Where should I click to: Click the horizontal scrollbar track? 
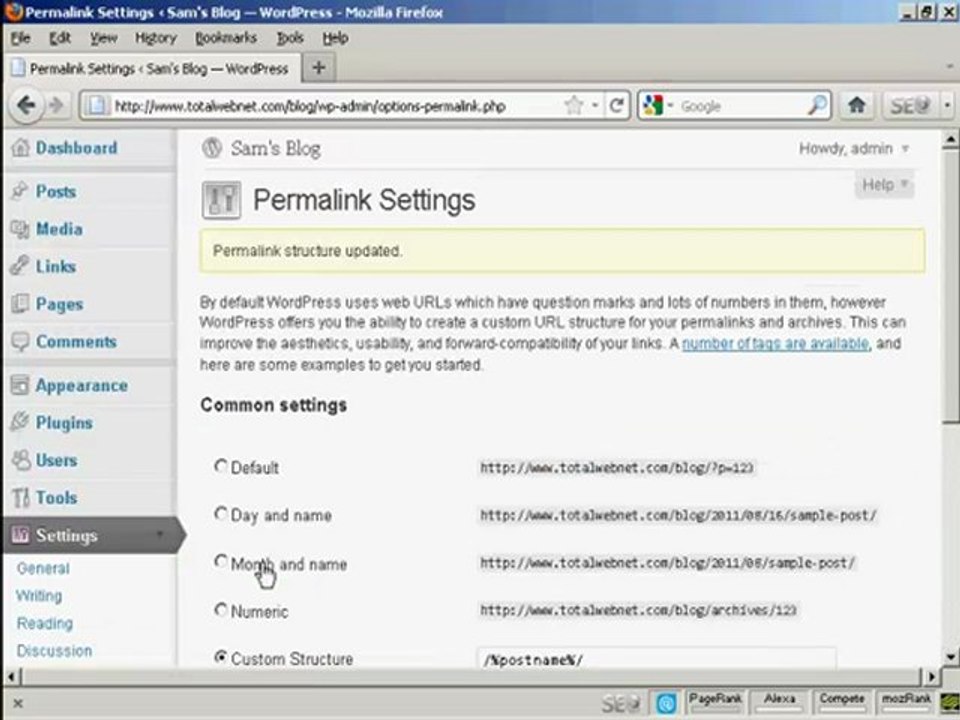[x=471, y=676]
